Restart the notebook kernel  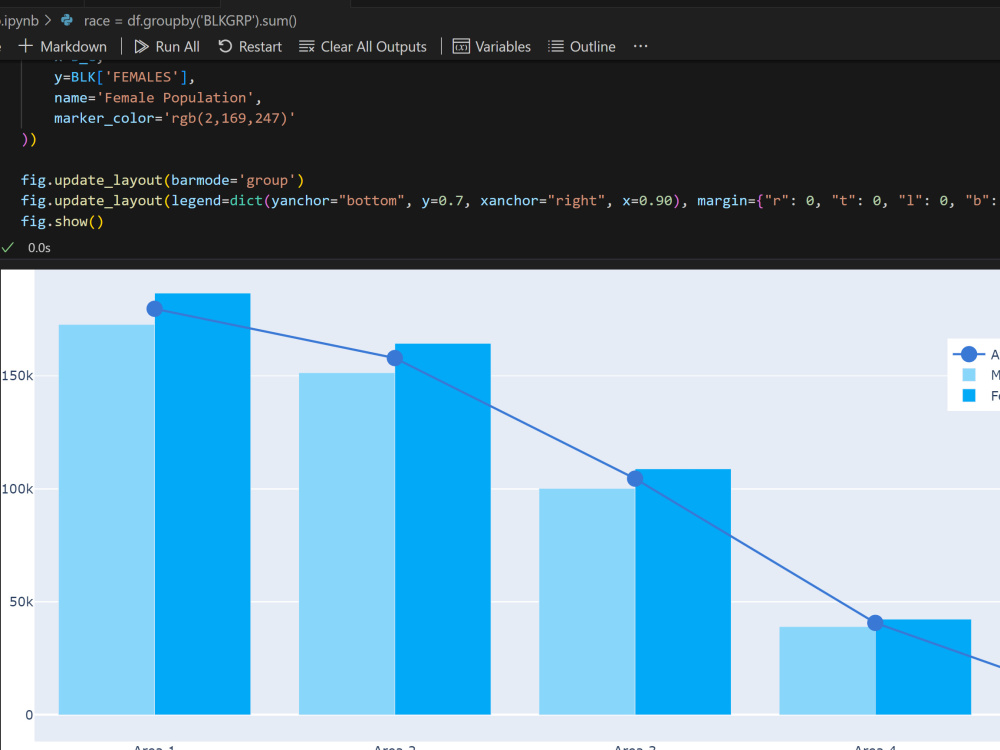click(250, 47)
